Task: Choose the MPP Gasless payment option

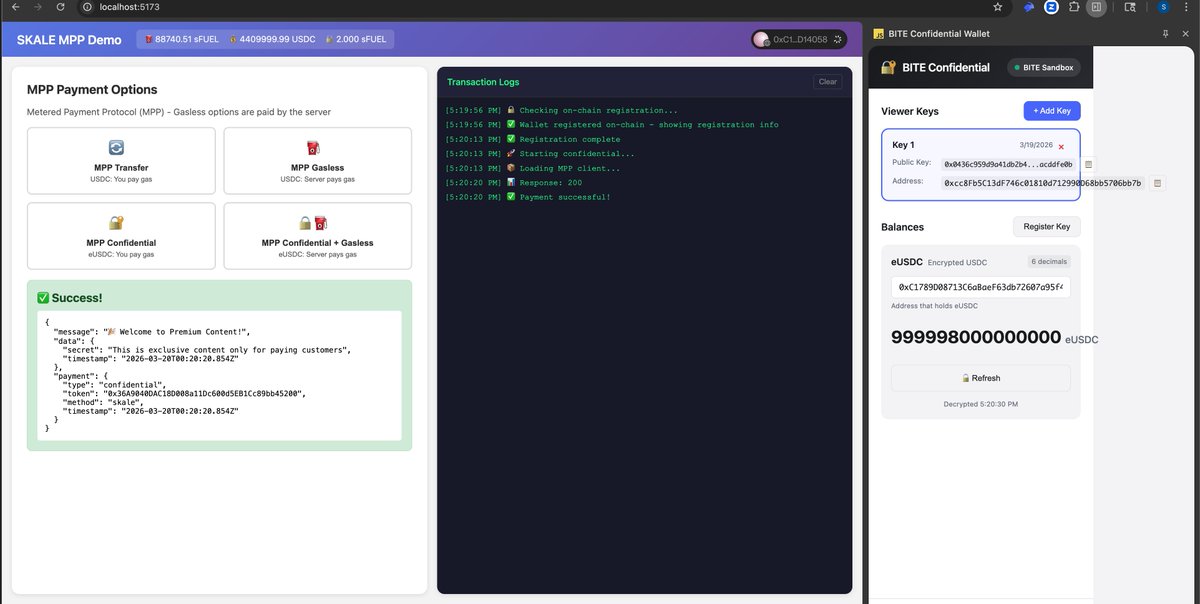Action: [317, 160]
